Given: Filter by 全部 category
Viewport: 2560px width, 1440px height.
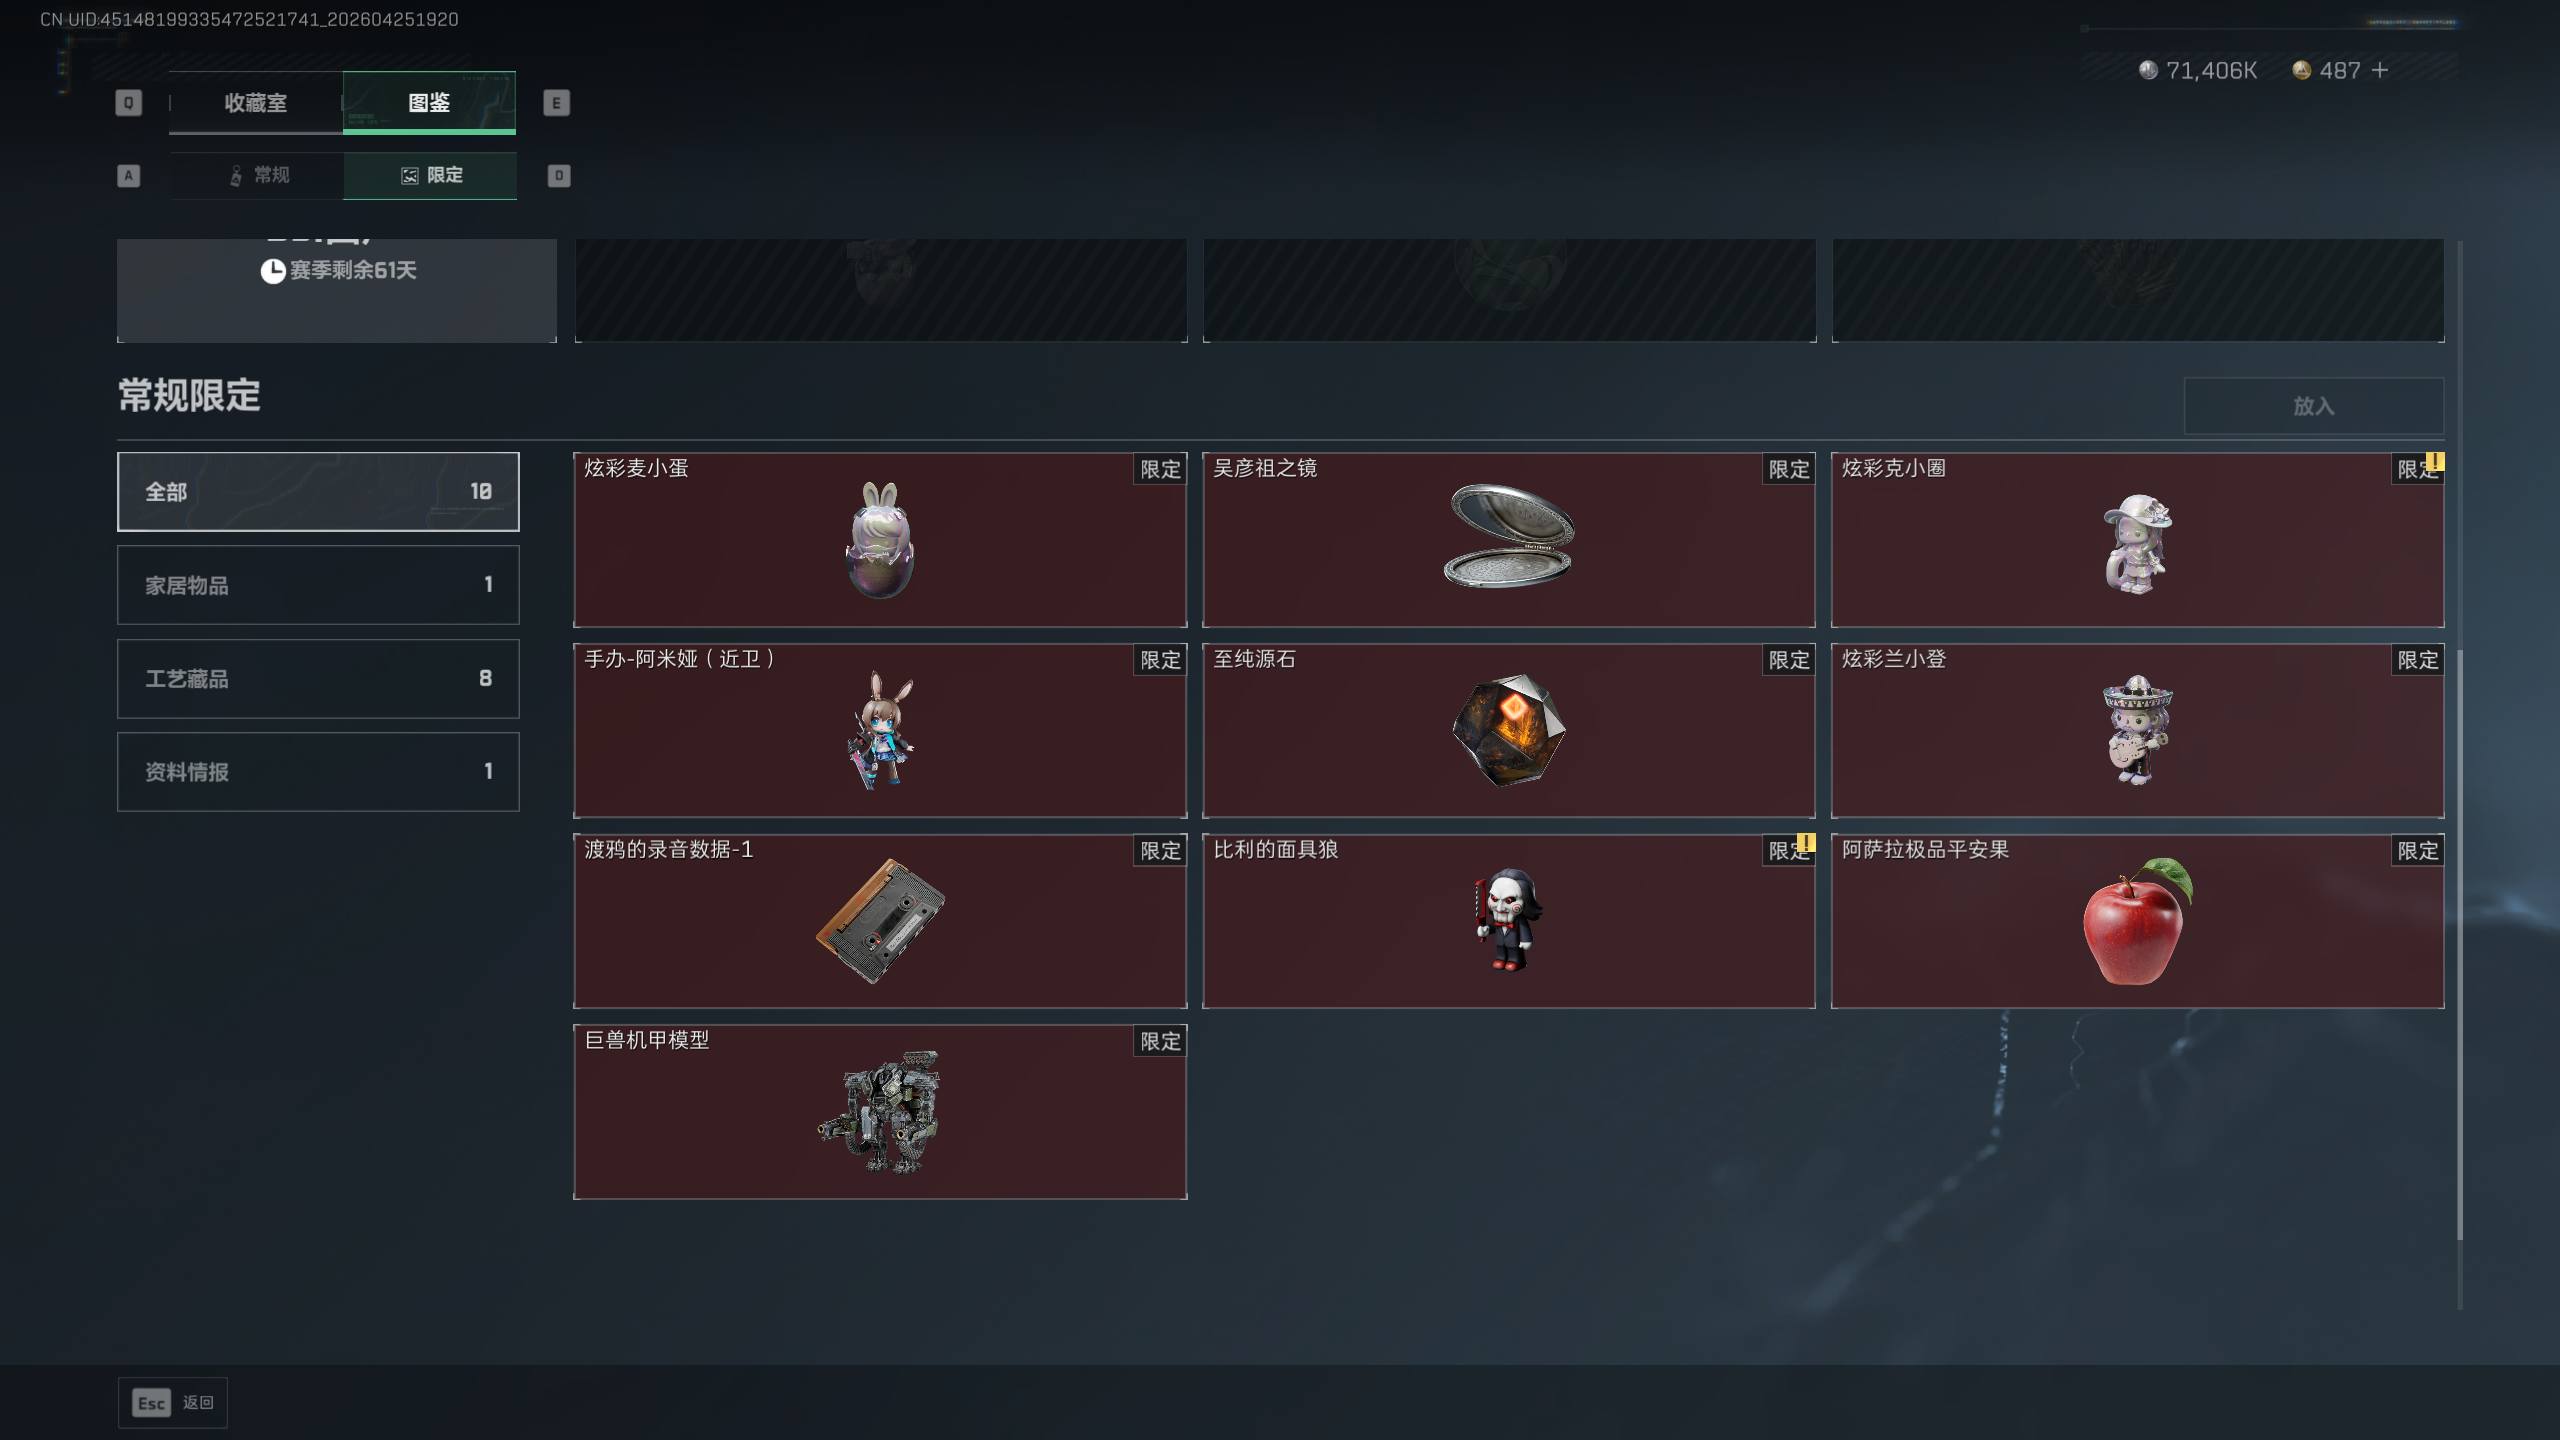Looking at the screenshot, I should pyautogui.click(x=318, y=491).
